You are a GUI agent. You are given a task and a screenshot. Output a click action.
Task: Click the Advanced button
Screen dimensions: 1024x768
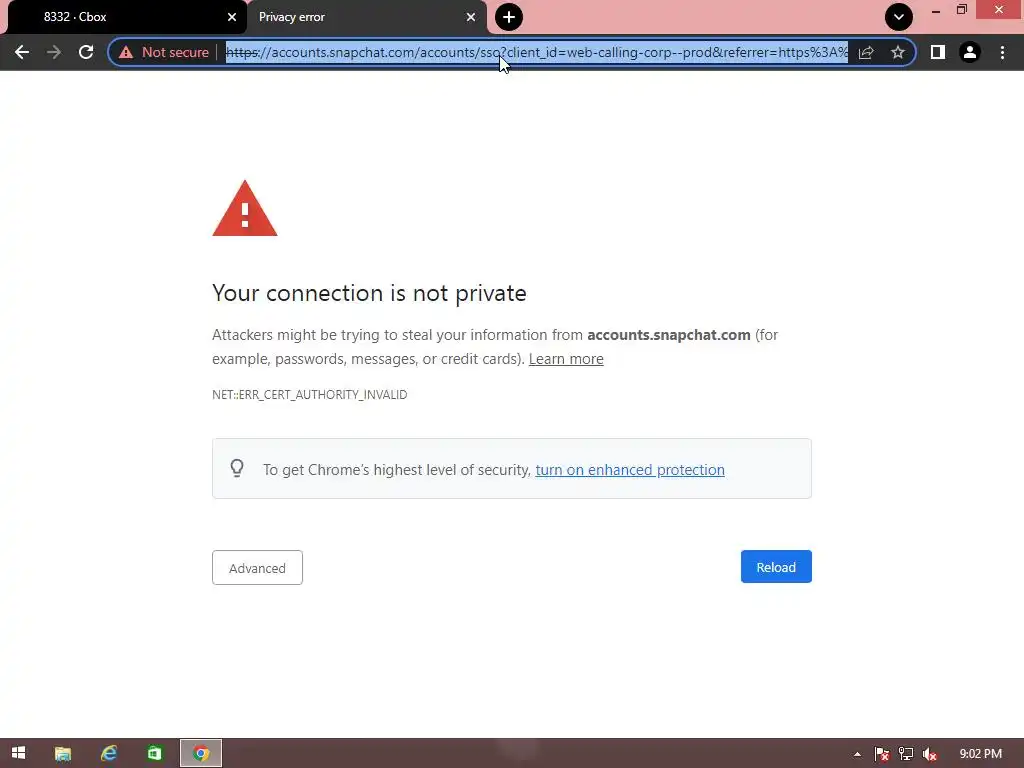click(257, 568)
